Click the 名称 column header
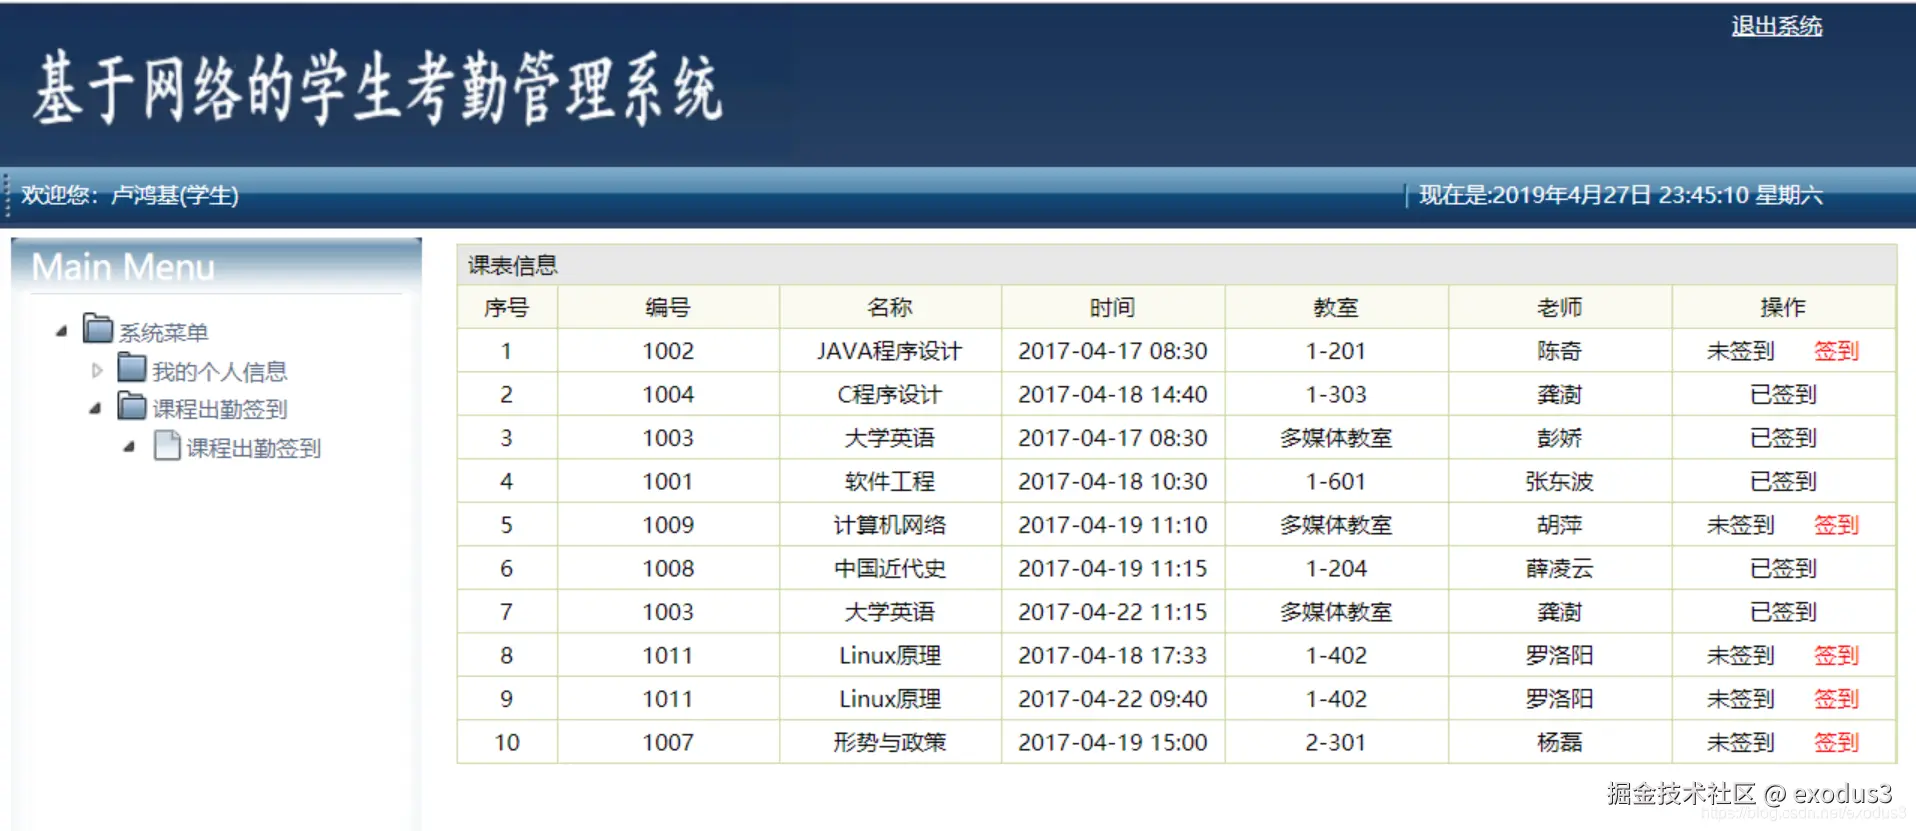The width and height of the screenshot is (1916, 831). click(x=890, y=308)
